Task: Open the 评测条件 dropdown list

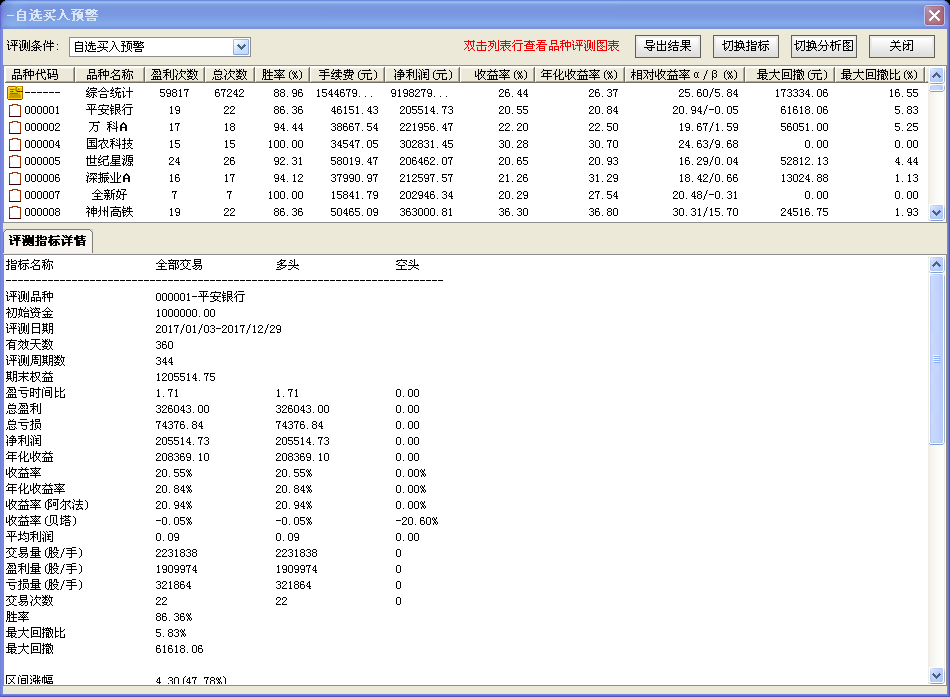Action: [241, 47]
